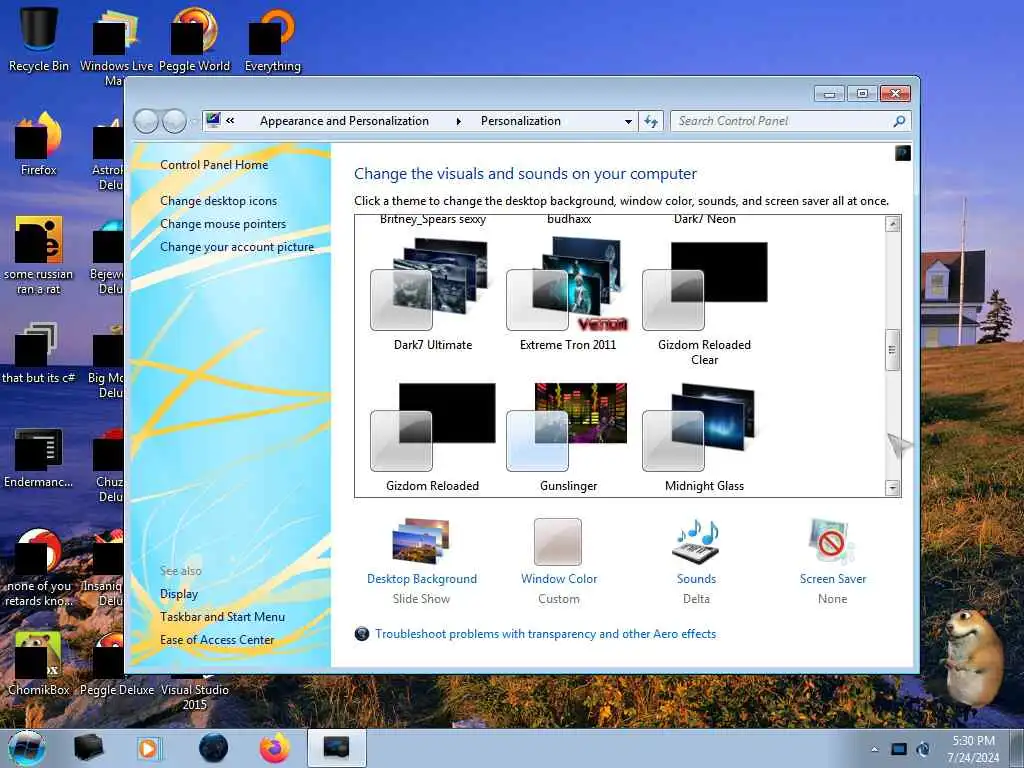The image size is (1024, 768).
Task: Click the refresh button beside address bar
Action: [650, 121]
